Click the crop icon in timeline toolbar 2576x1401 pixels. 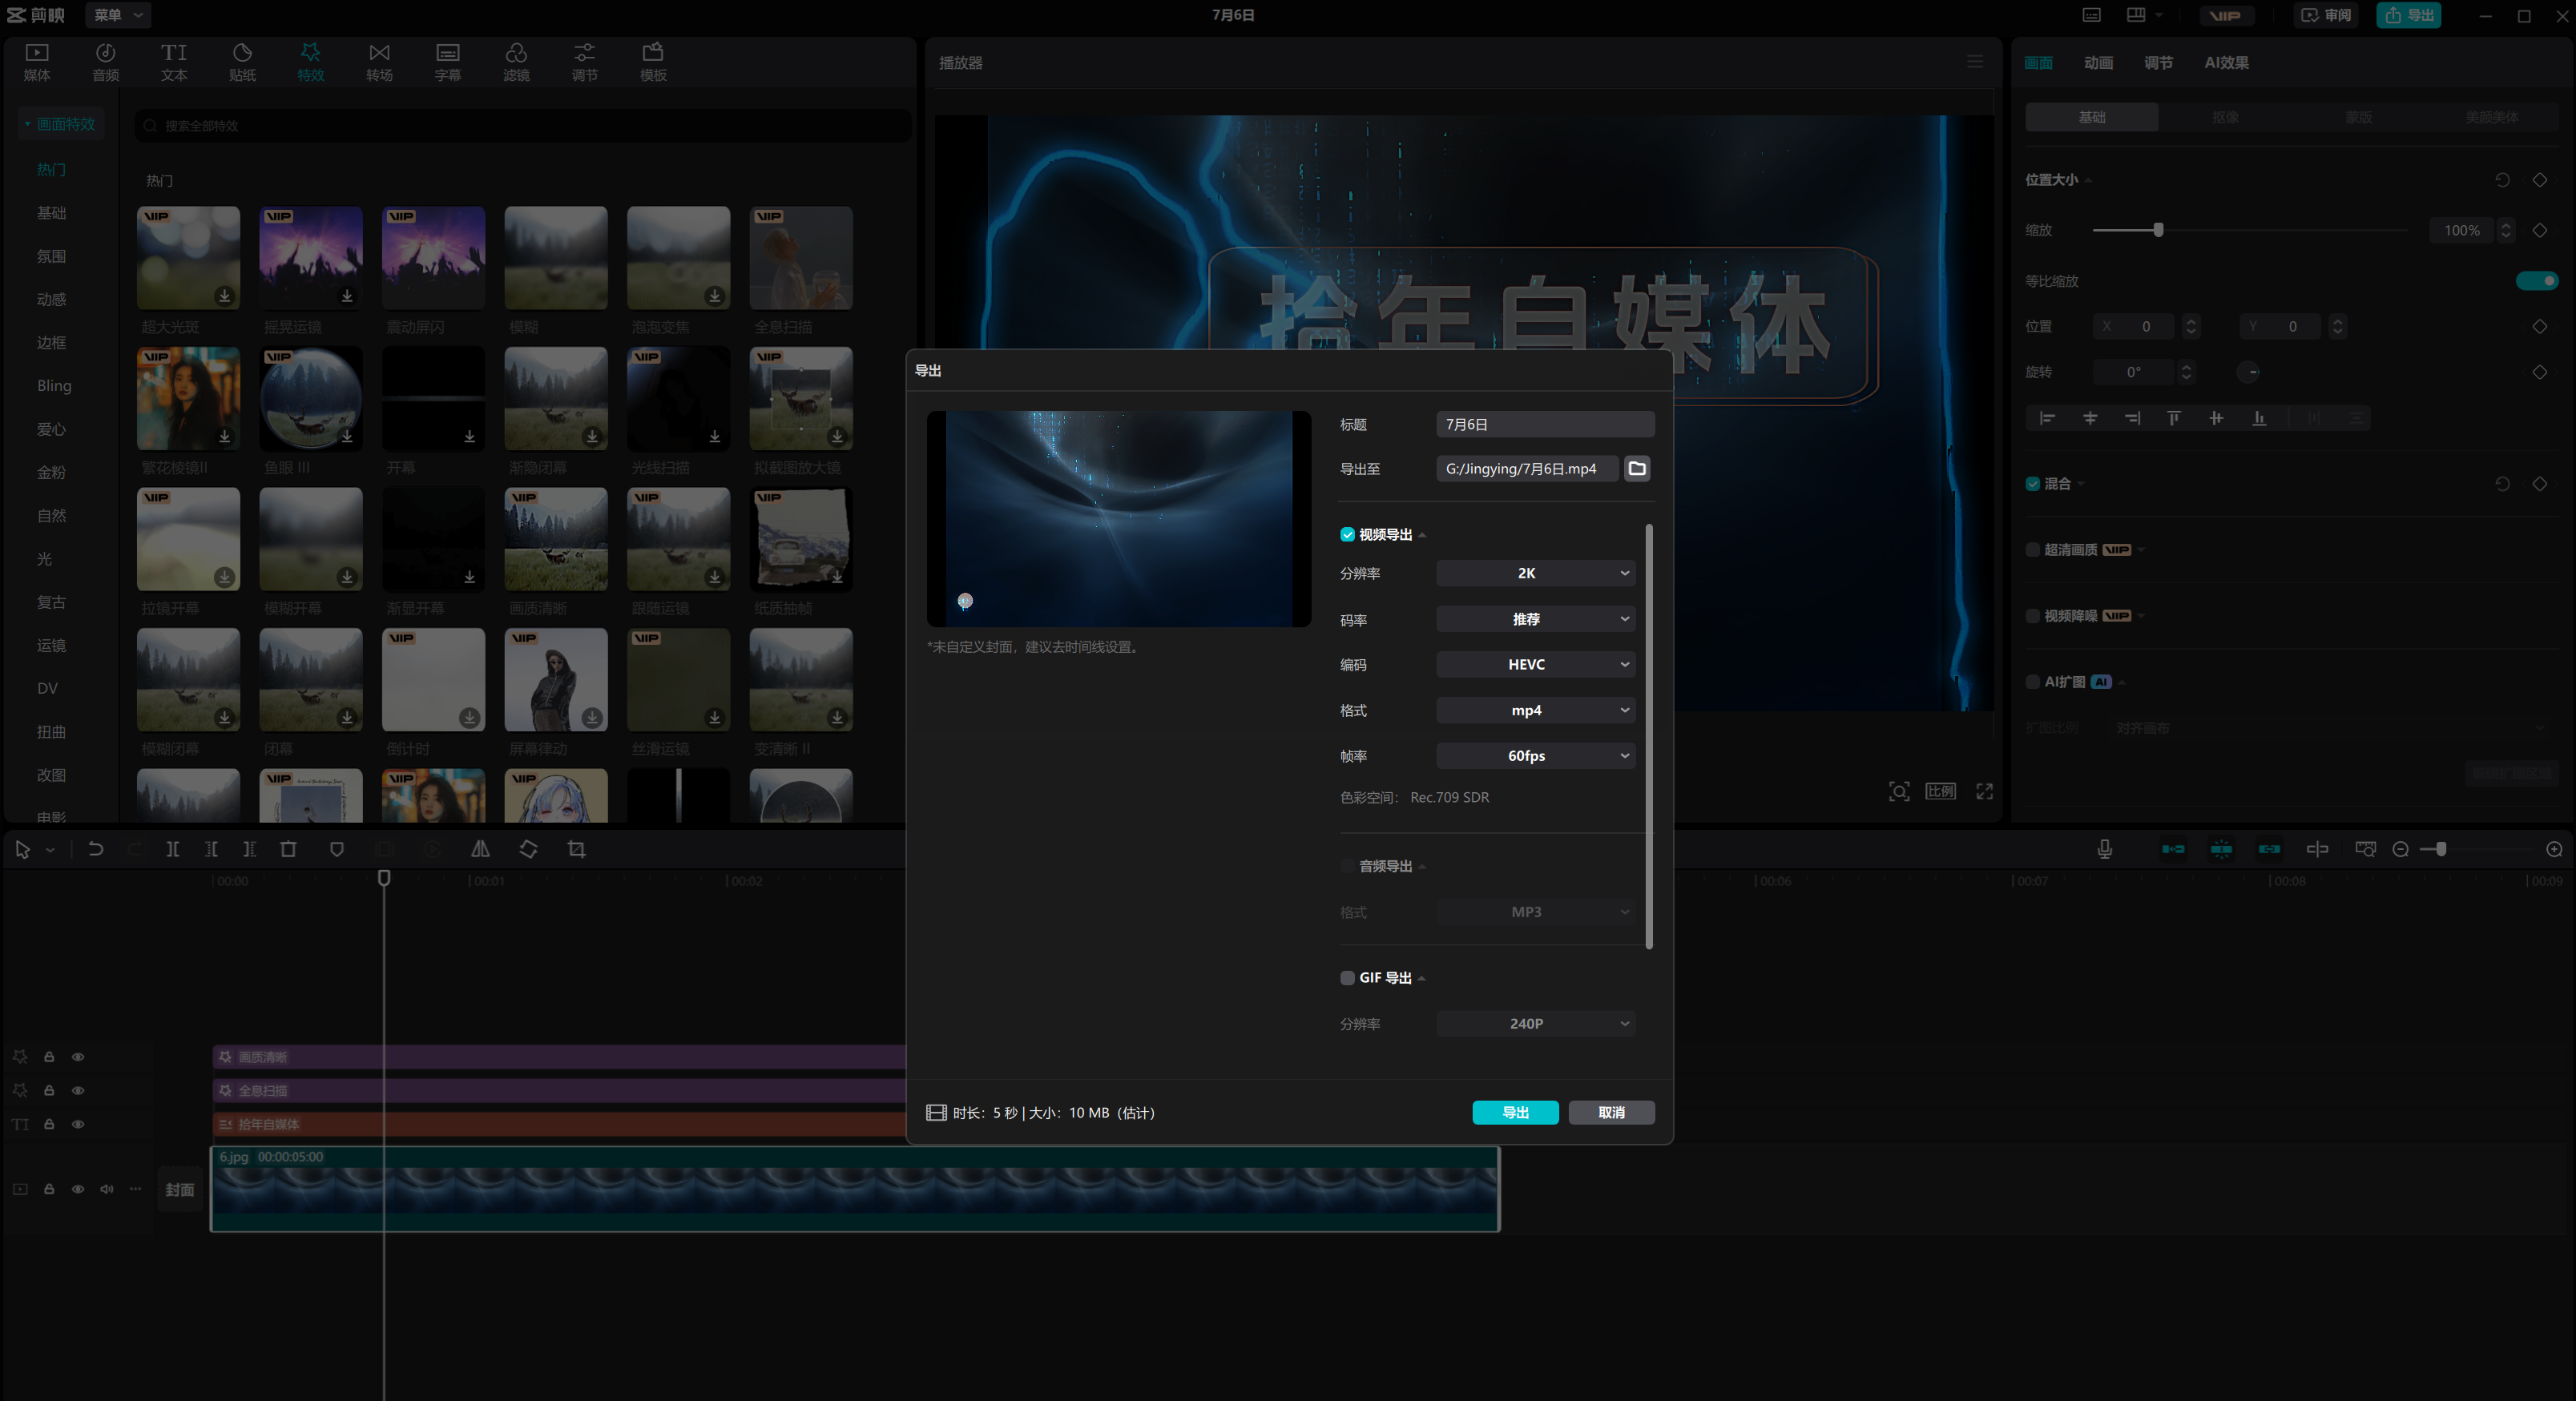pyautogui.click(x=576, y=849)
